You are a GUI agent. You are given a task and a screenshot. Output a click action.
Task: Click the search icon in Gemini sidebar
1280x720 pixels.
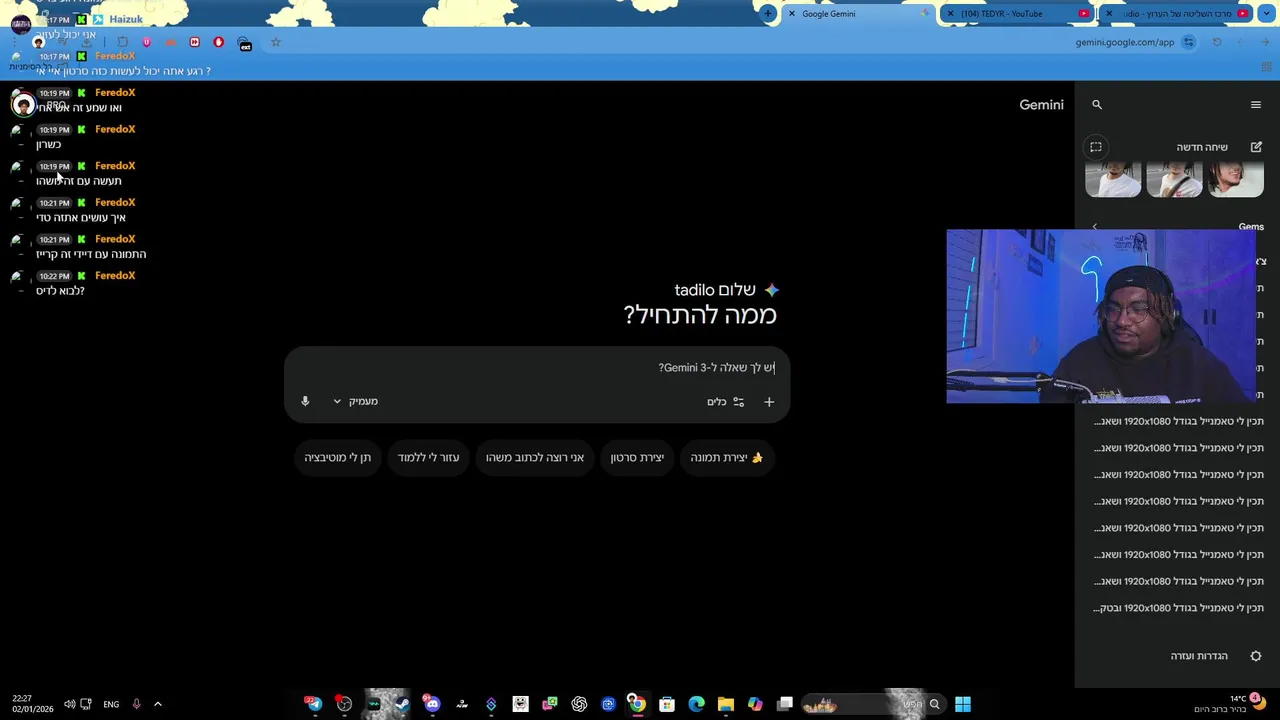(x=1097, y=105)
